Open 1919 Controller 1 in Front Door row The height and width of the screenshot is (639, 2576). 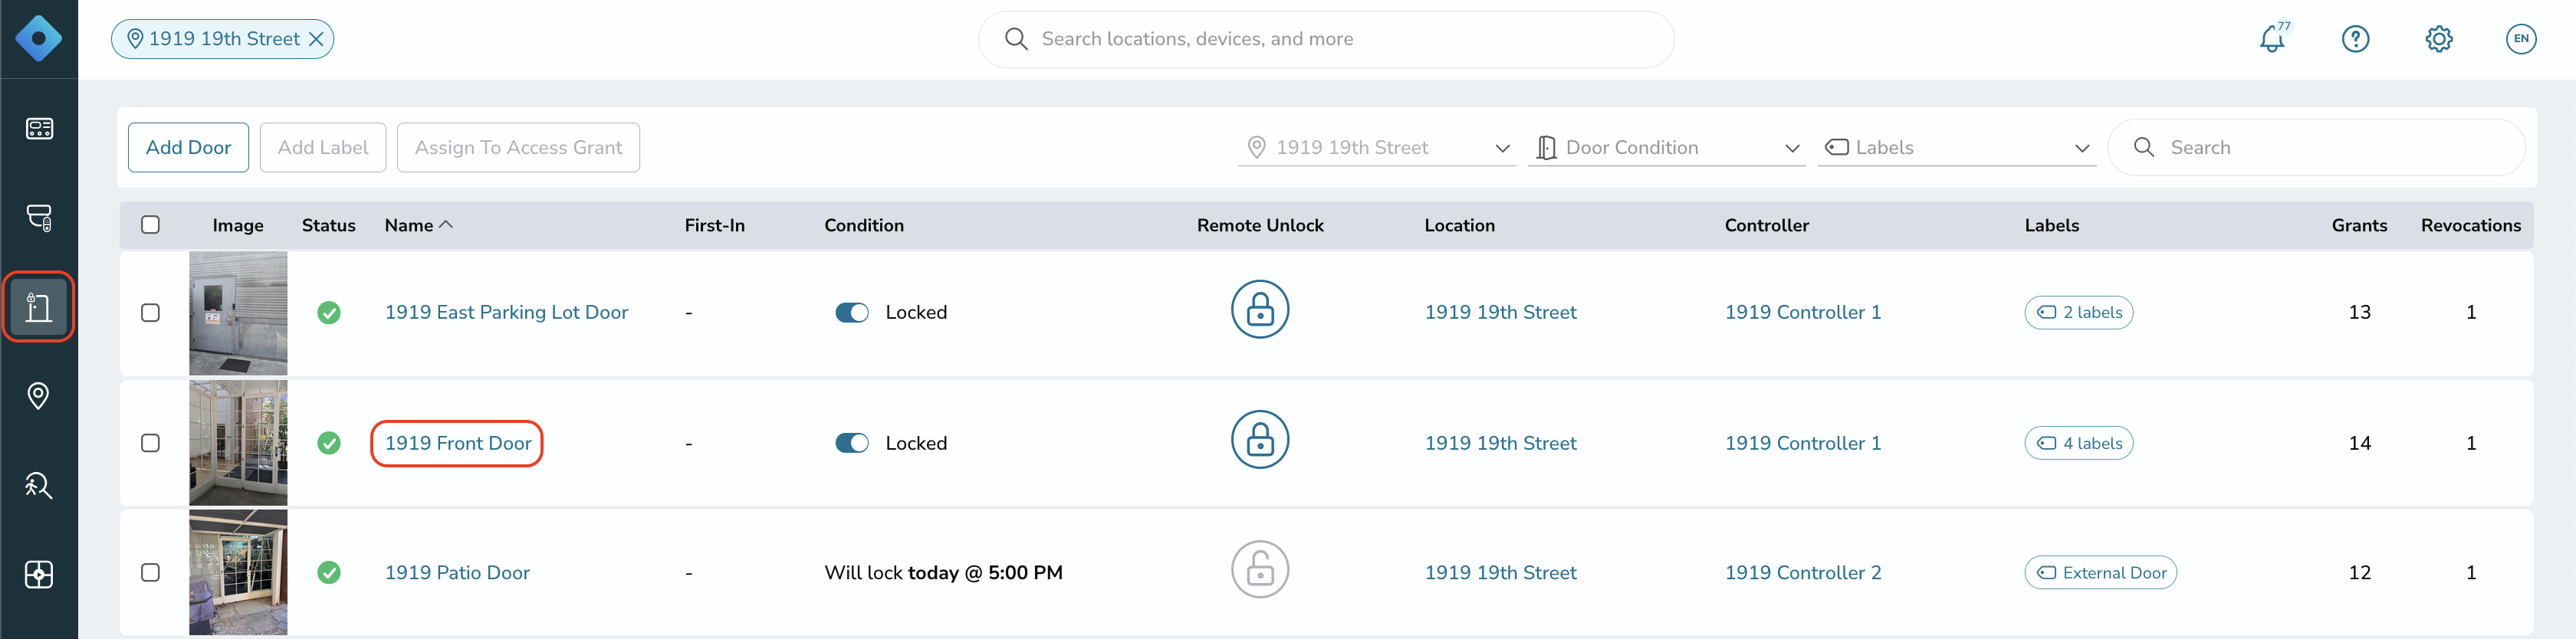pos(1803,443)
